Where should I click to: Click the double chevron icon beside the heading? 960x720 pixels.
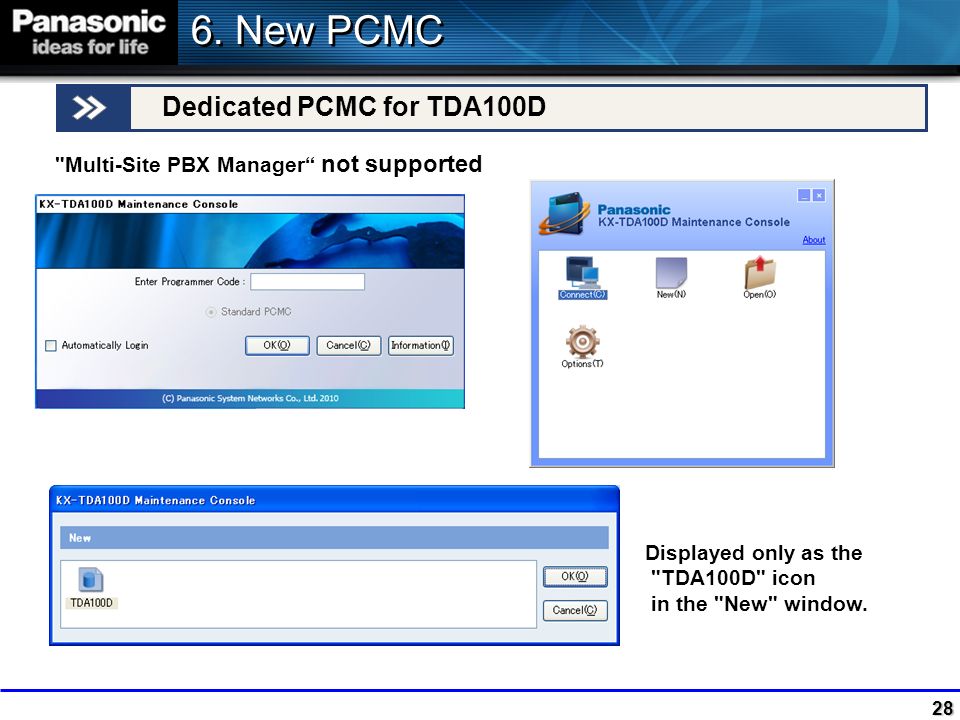coord(89,108)
